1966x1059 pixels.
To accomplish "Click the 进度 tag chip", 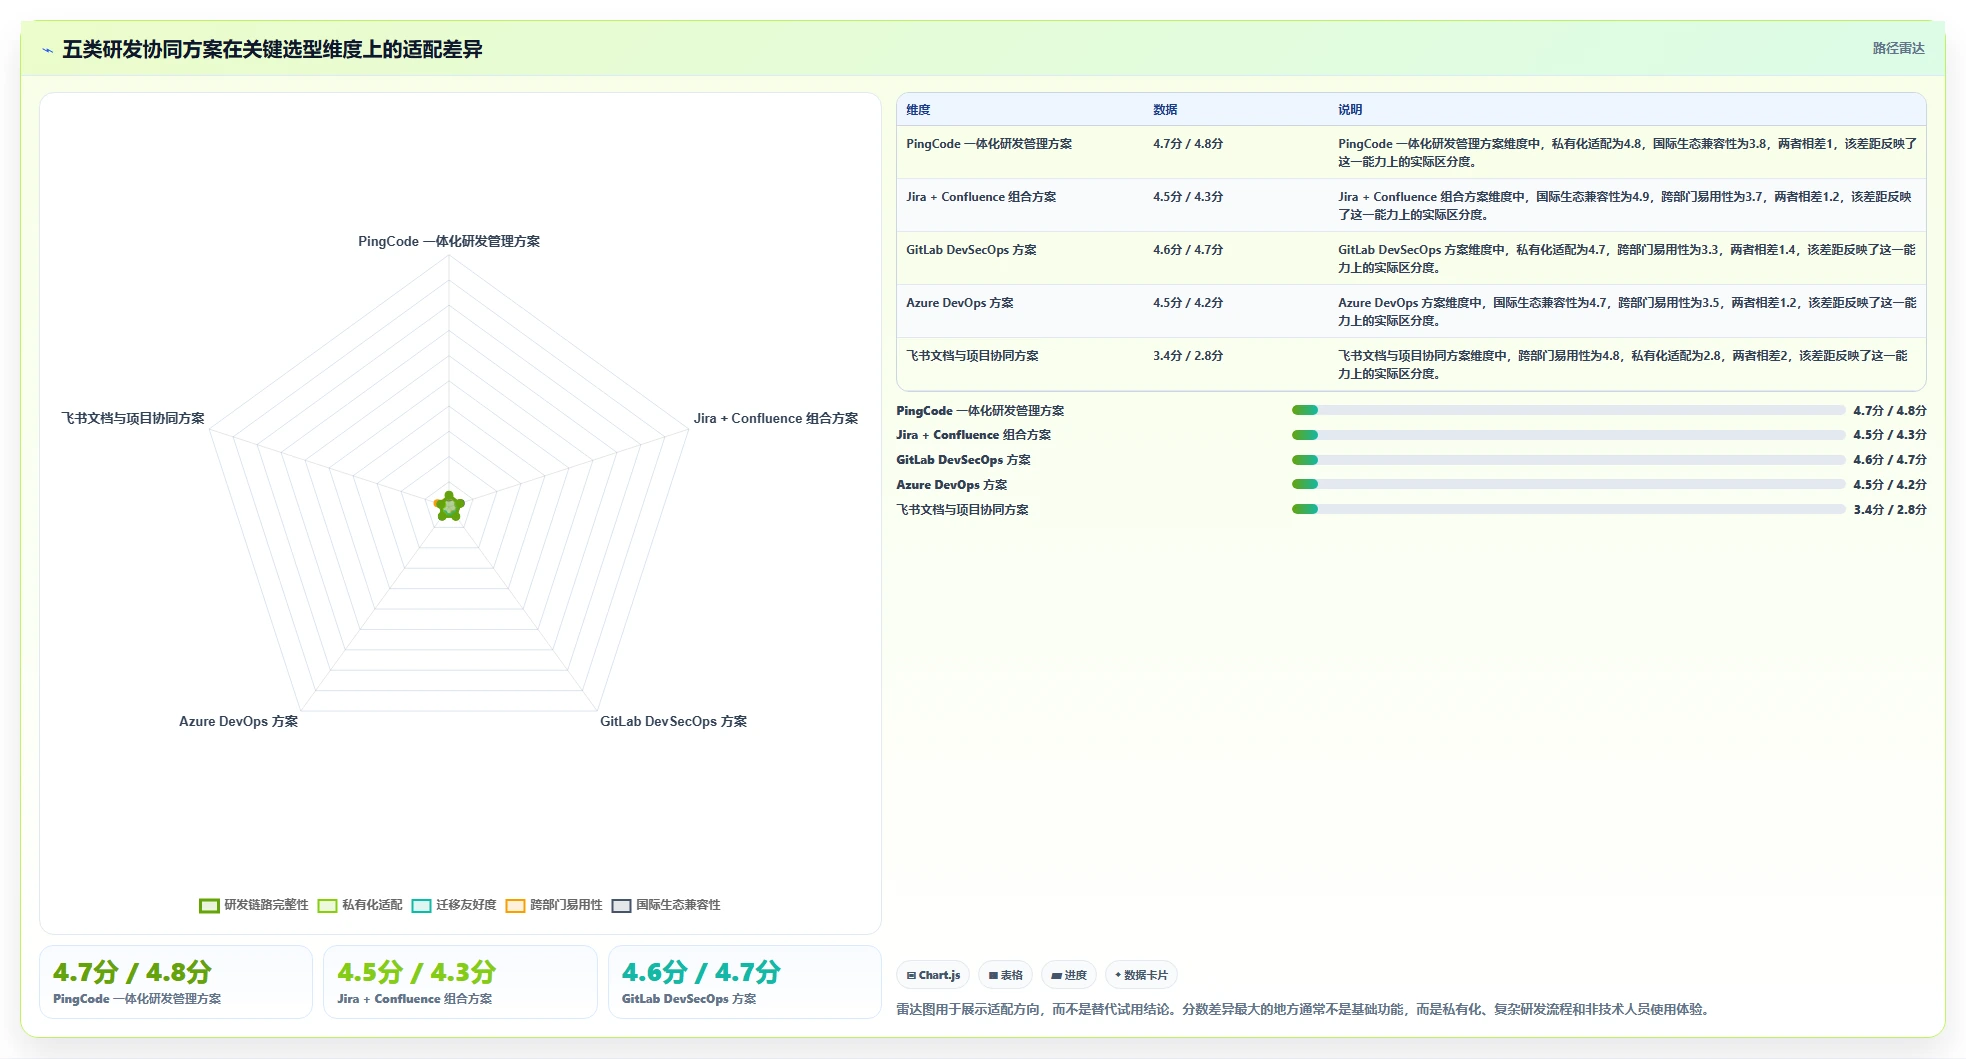I will (1068, 975).
